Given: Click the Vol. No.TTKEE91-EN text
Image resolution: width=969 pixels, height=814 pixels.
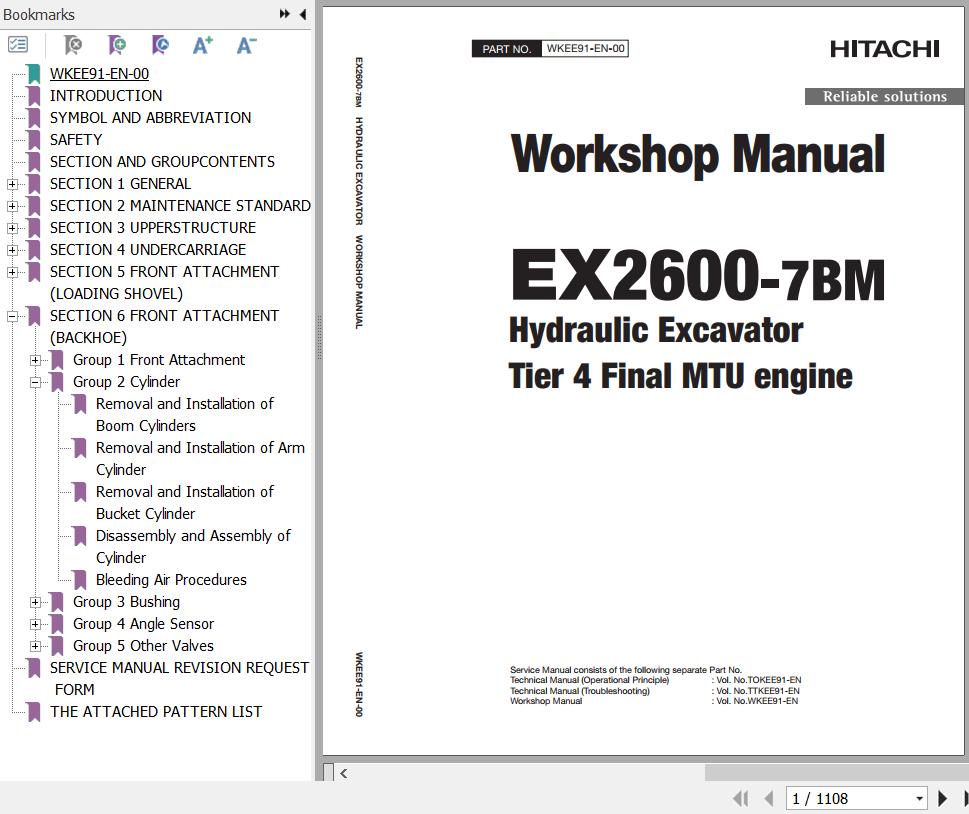Looking at the screenshot, I should (758, 690).
